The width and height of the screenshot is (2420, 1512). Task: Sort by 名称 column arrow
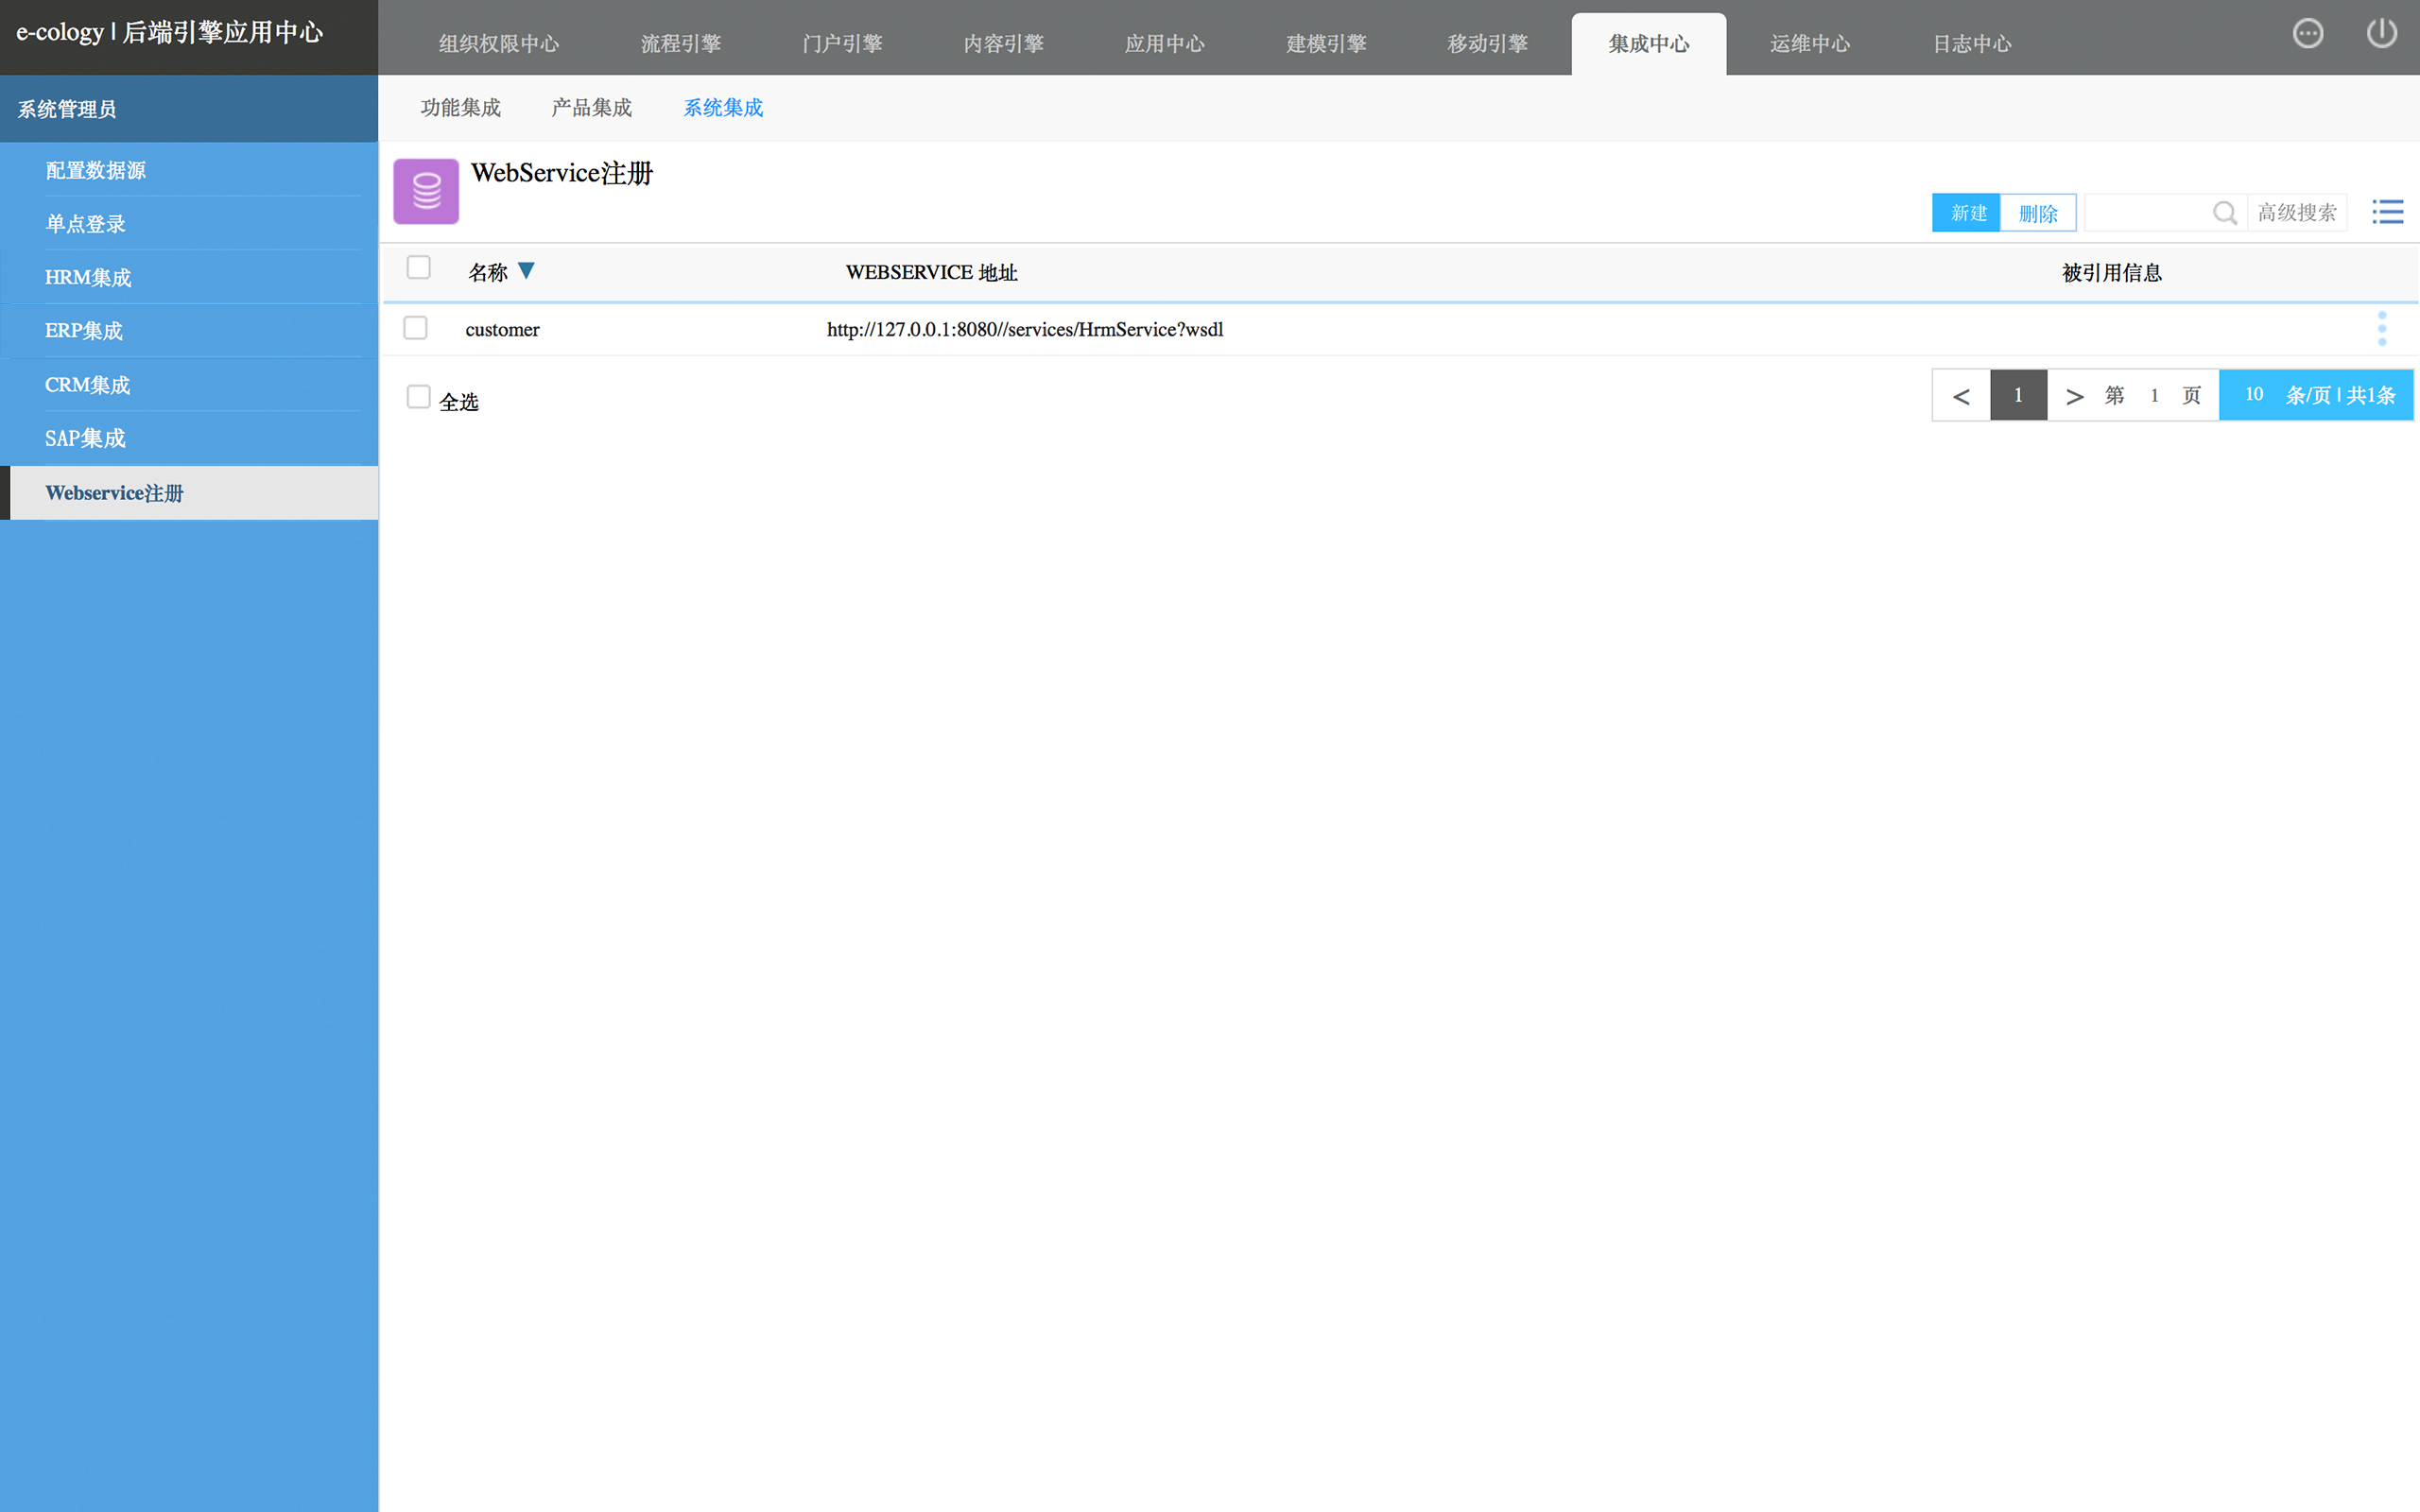click(526, 271)
